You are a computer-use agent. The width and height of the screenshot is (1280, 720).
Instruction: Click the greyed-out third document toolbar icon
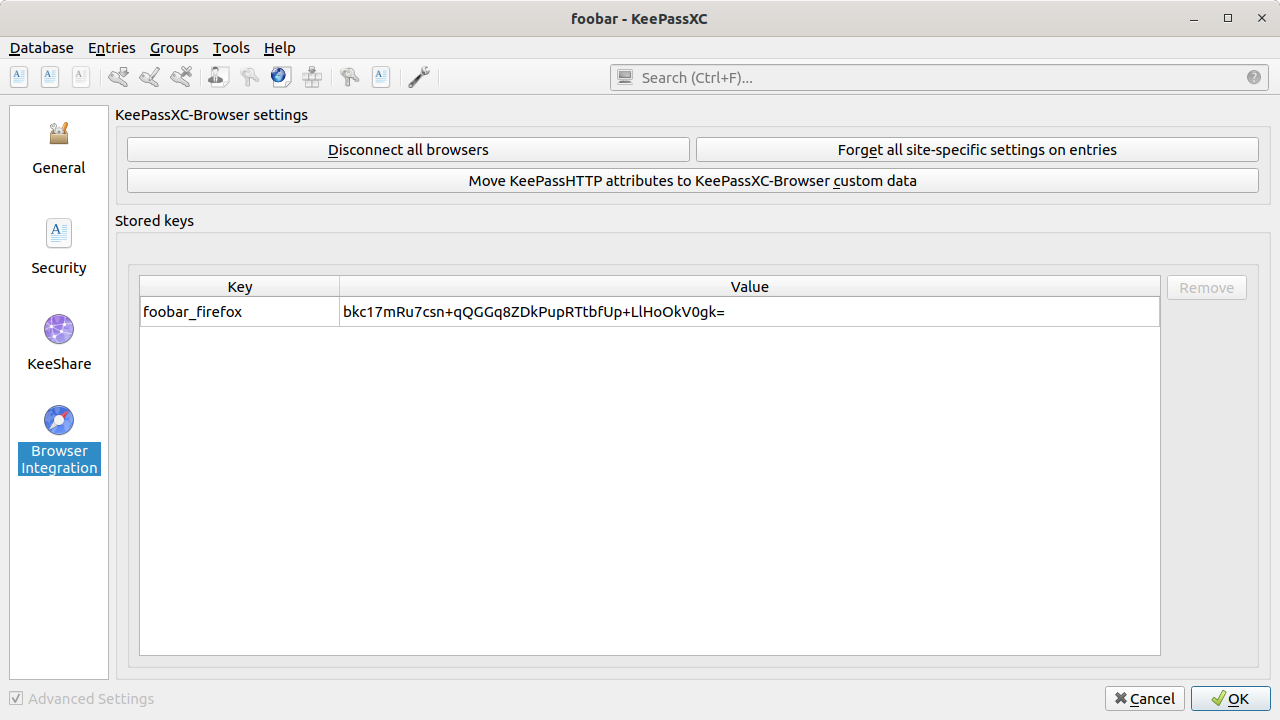click(81, 77)
